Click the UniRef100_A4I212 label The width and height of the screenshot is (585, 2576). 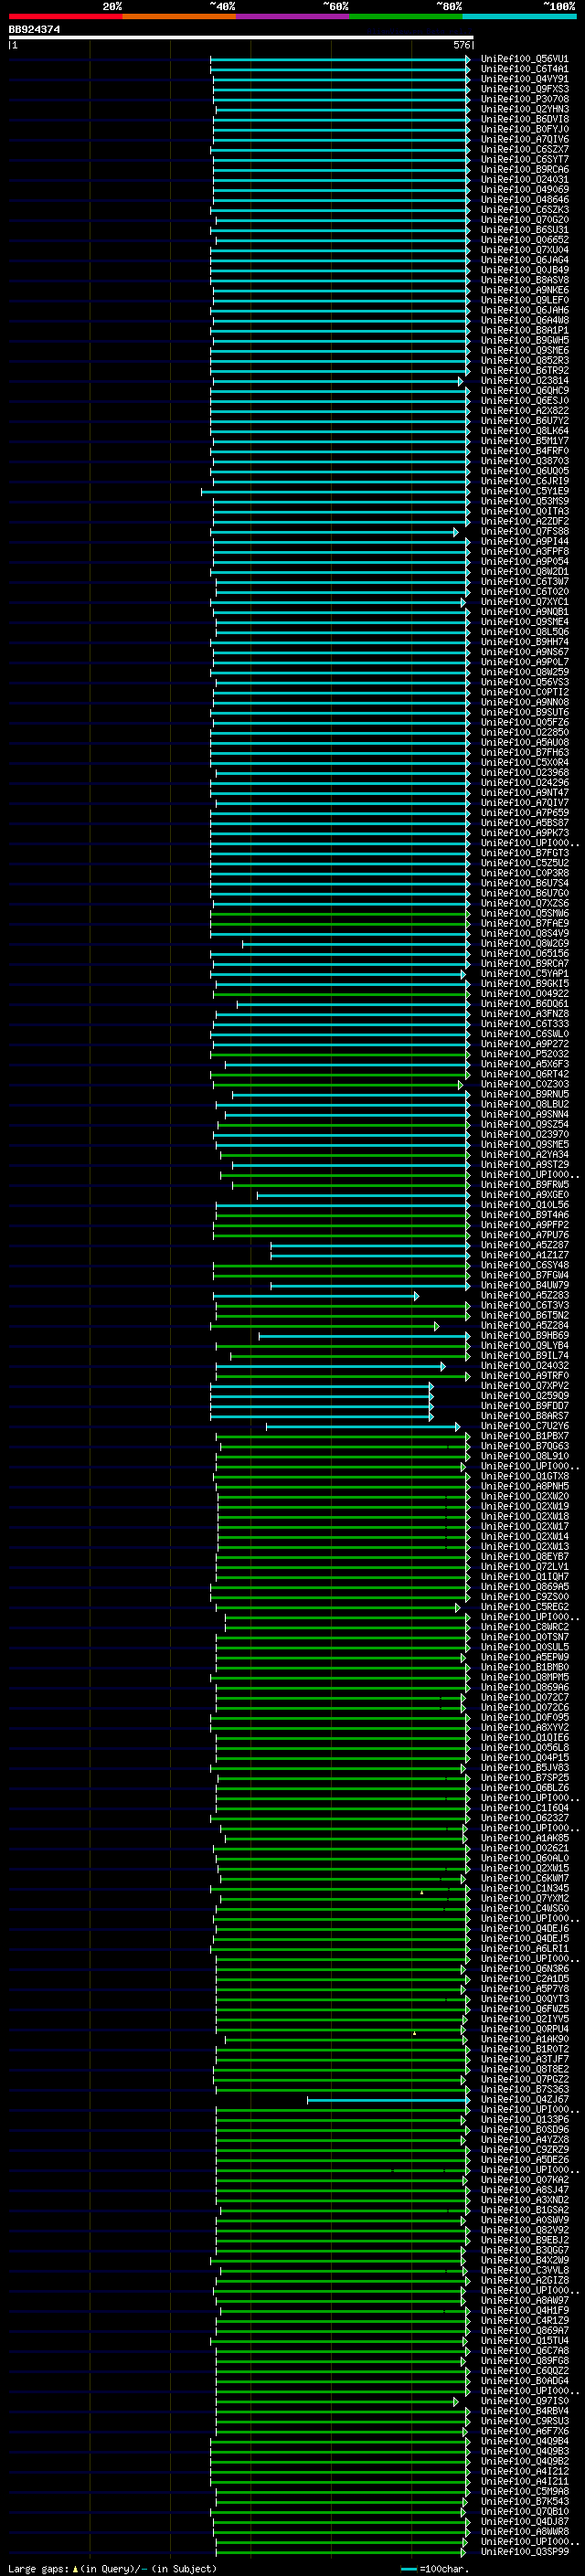[525, 2472]
